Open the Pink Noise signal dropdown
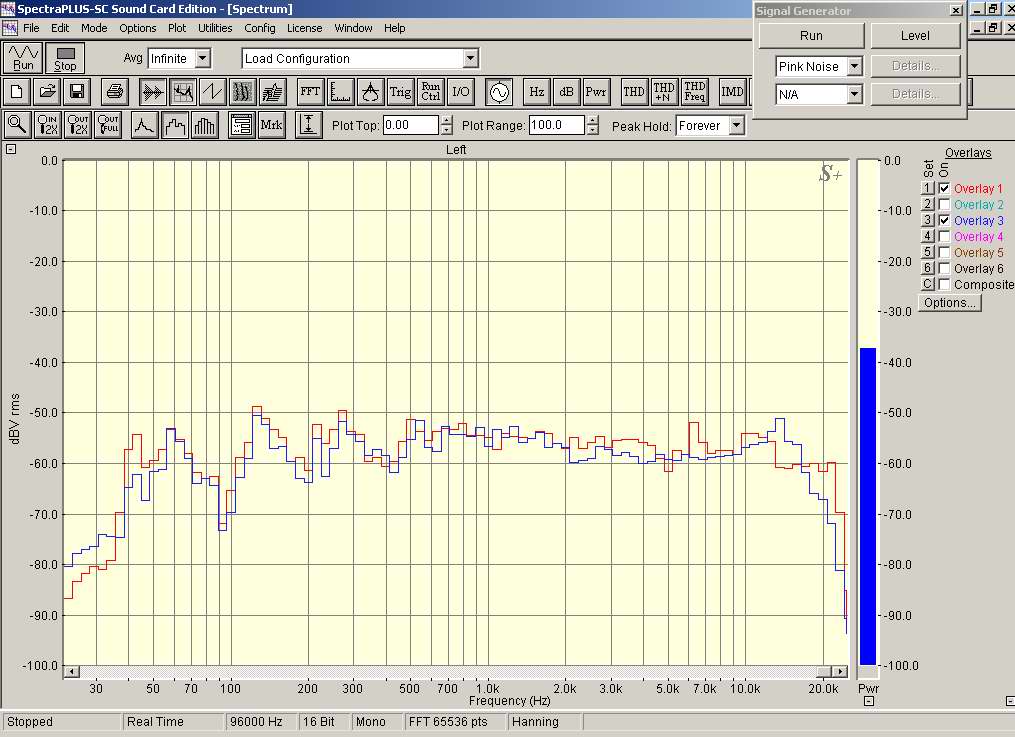Image resolution: width=1015 pixels, height=737 pixels. (854, 66)
